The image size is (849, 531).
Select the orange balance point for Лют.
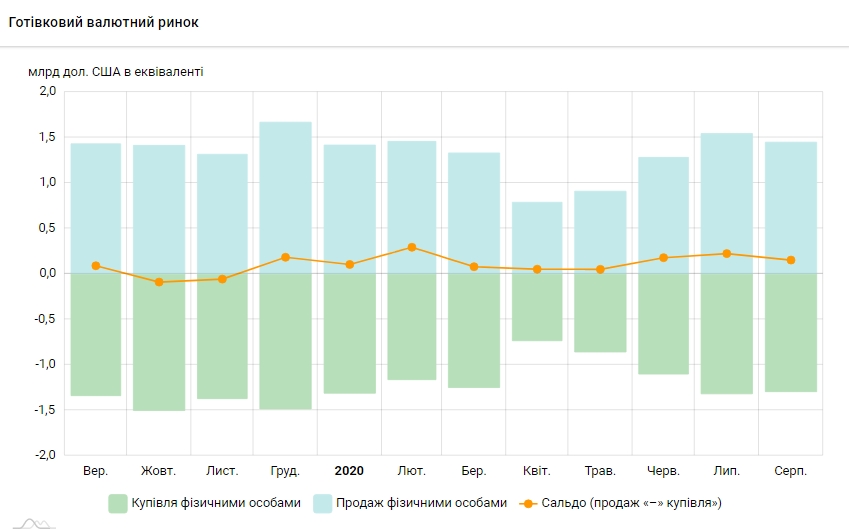click(412, 247)
